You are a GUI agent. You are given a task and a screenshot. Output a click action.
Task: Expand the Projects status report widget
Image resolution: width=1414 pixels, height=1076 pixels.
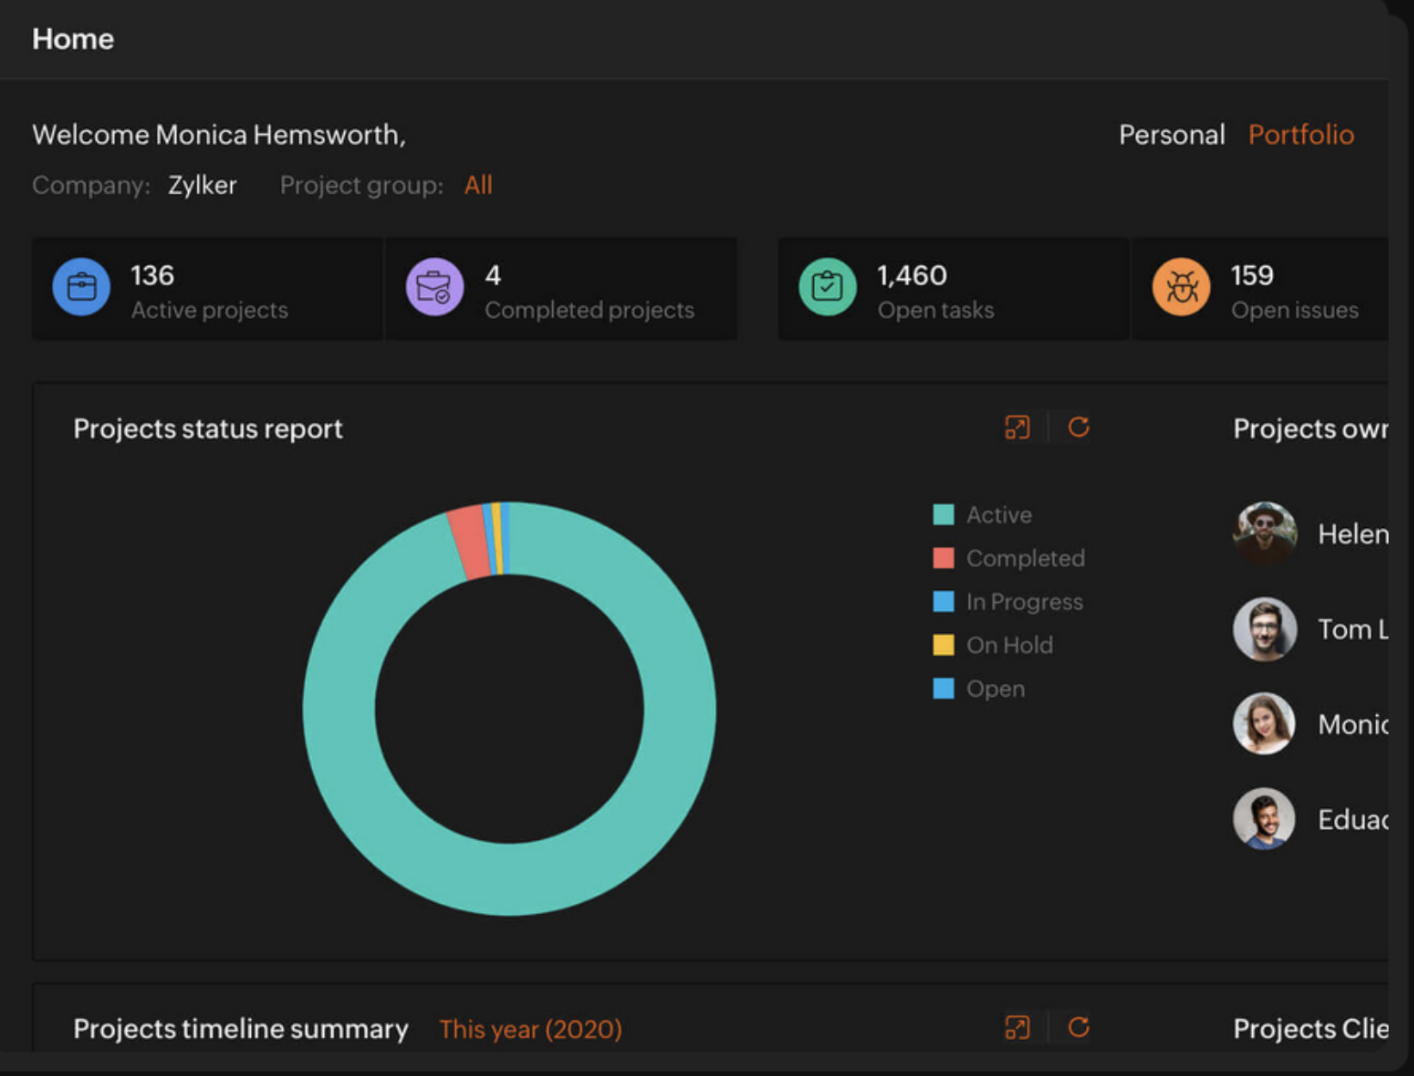[x=1017, y=428]
